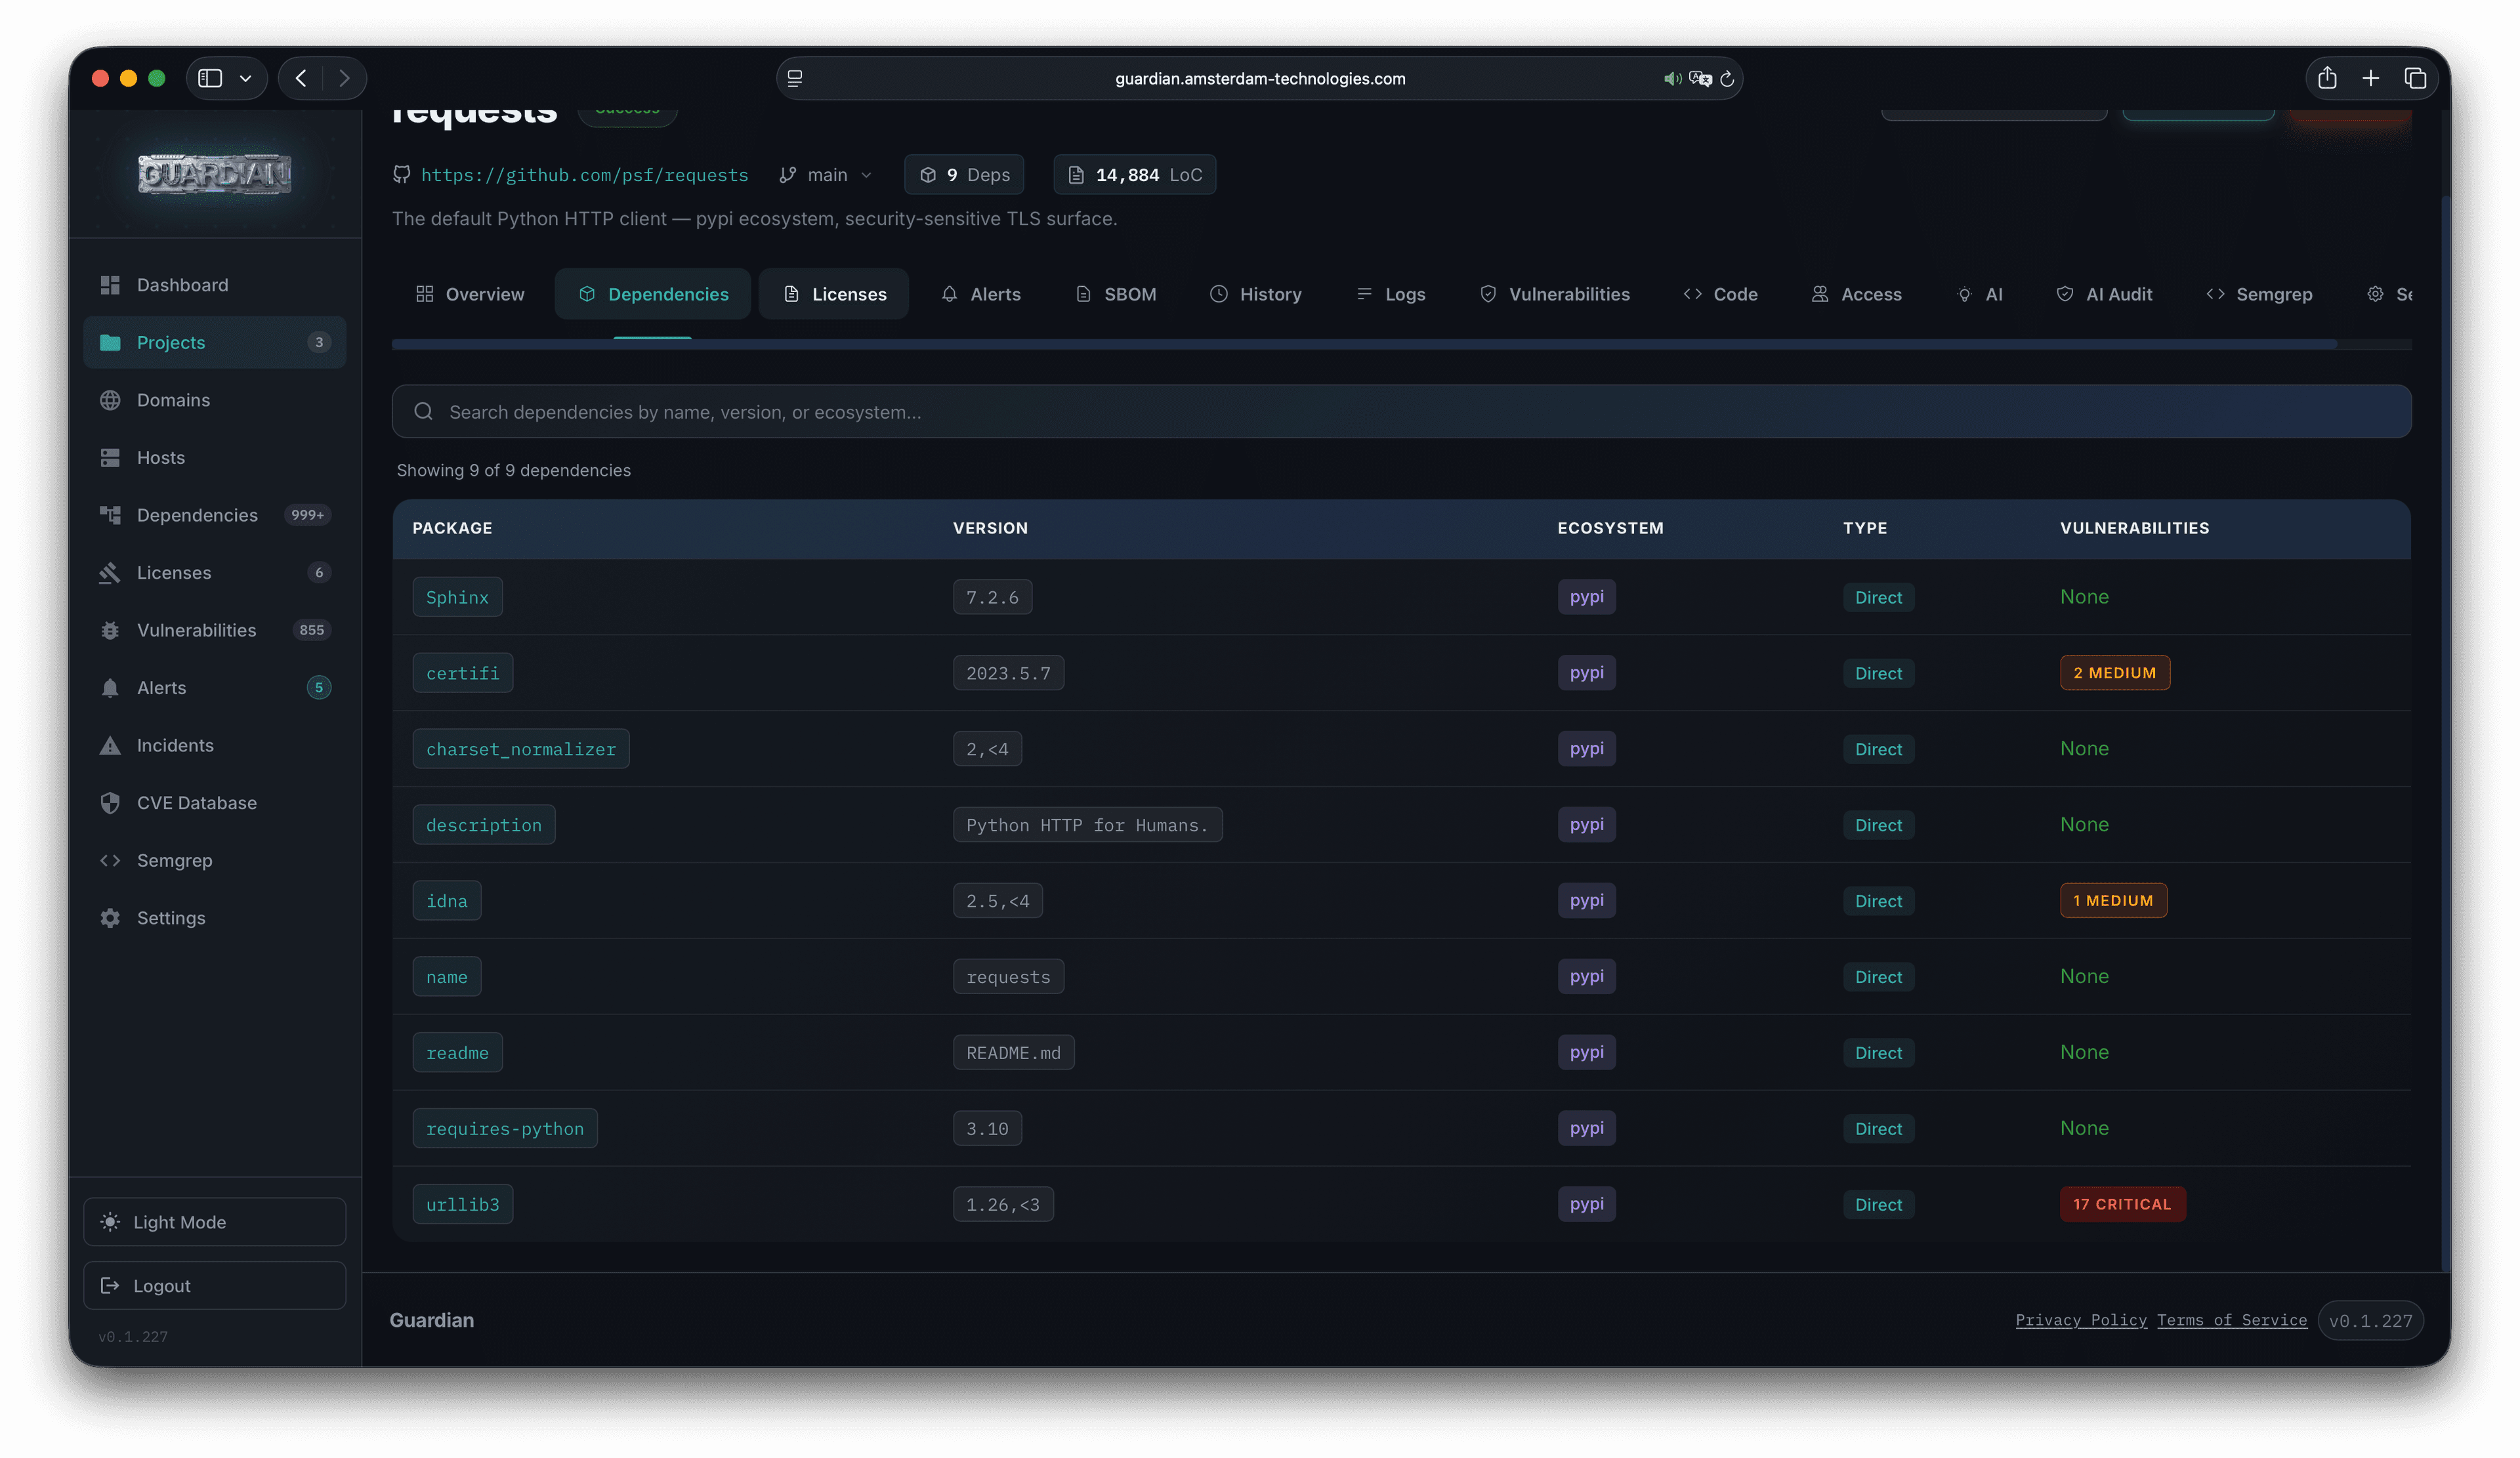Open the project Licenses tab
Image resolution: width=2520 pixels, height=1458 pixels.
[834, 294]
